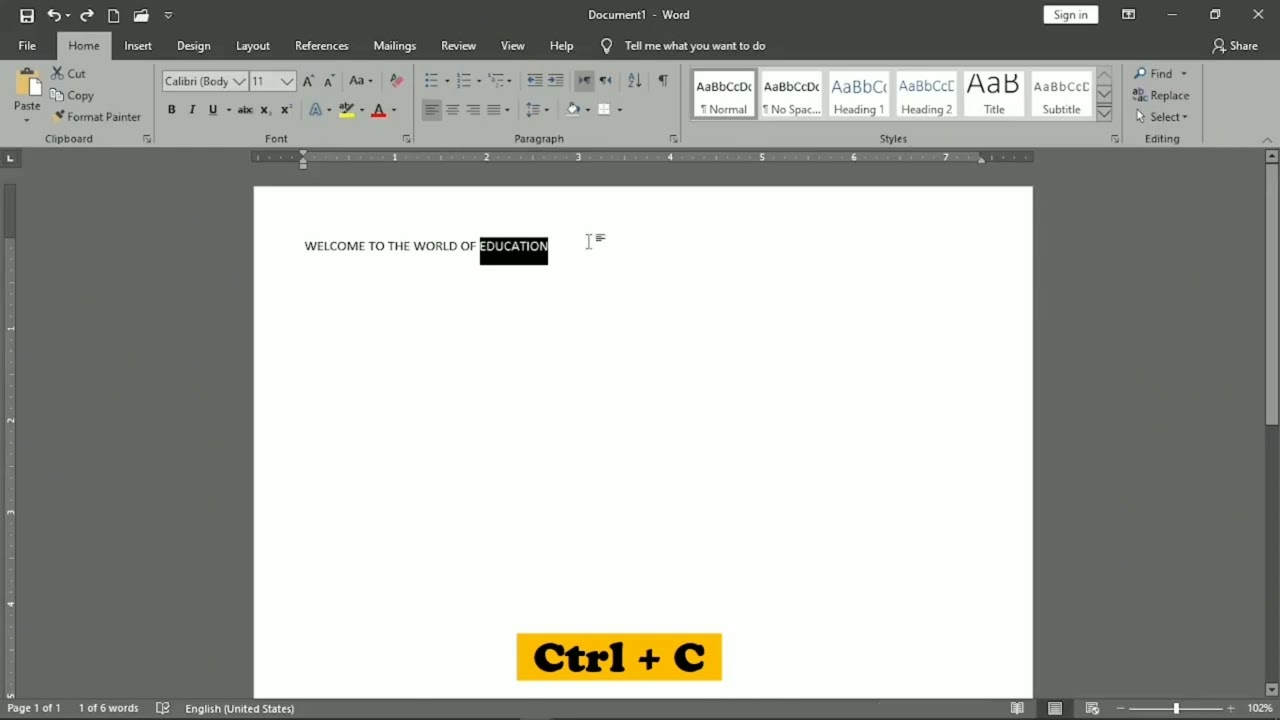
Task: Open a file with the folder icon
Action: [x=141, y=15]
